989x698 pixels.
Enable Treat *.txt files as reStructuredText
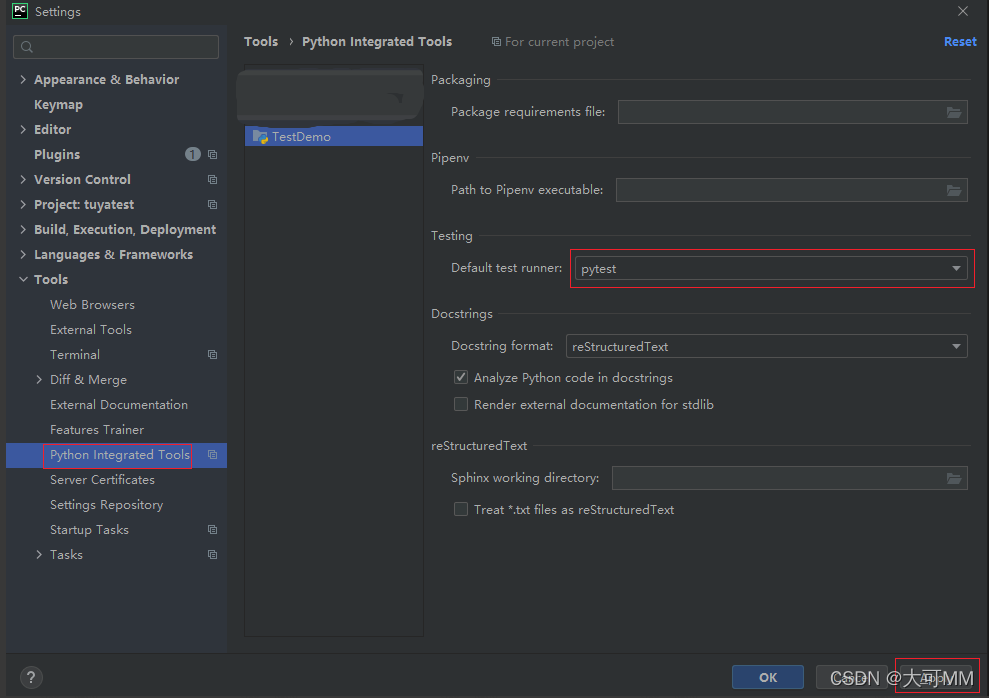click(461, 509)
